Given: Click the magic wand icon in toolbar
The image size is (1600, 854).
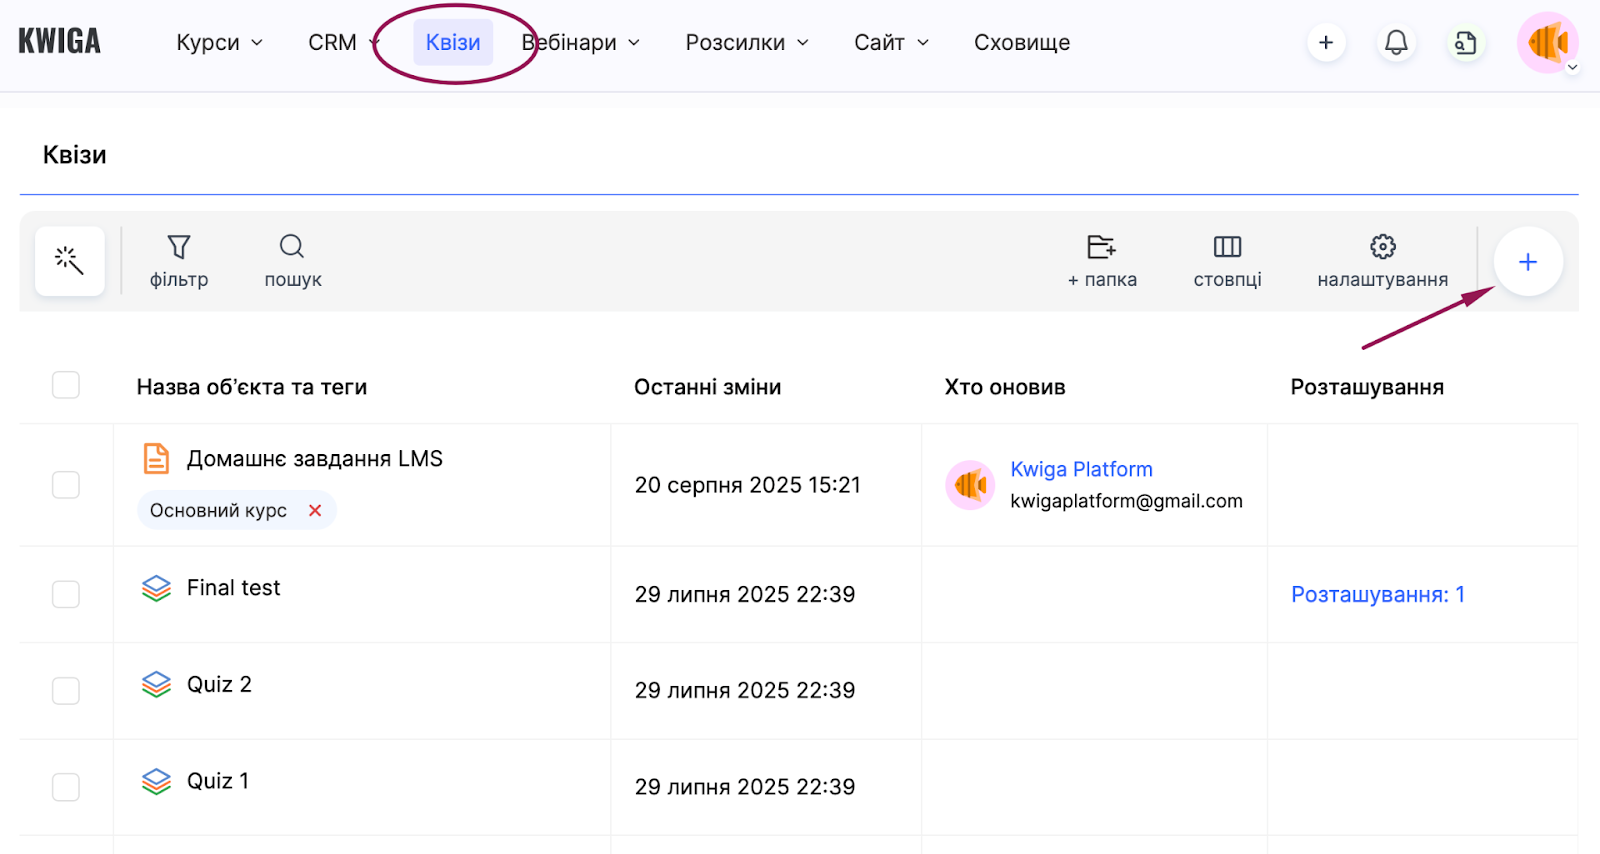Looking at the screenshot, I should (x=69, y=261).
